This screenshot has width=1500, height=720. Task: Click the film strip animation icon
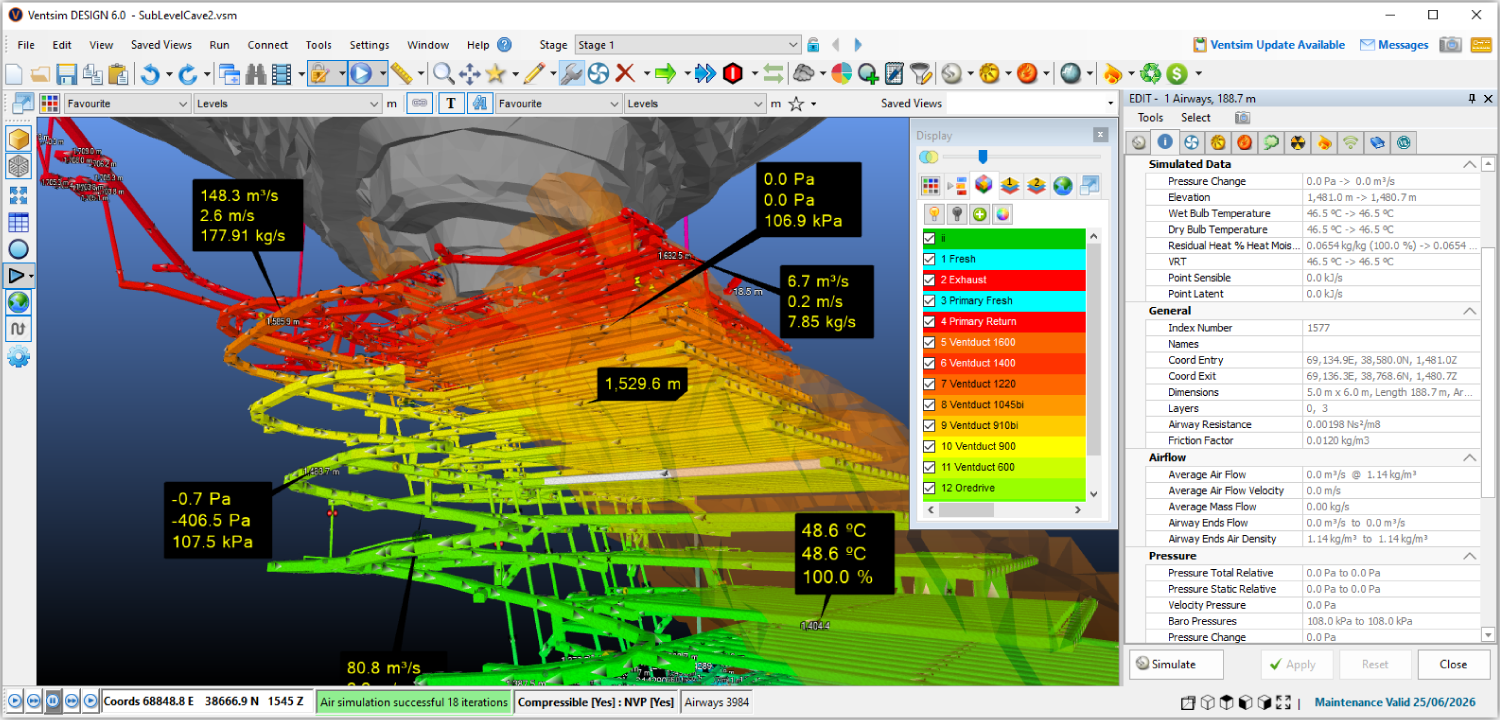(x=281, y=74)
